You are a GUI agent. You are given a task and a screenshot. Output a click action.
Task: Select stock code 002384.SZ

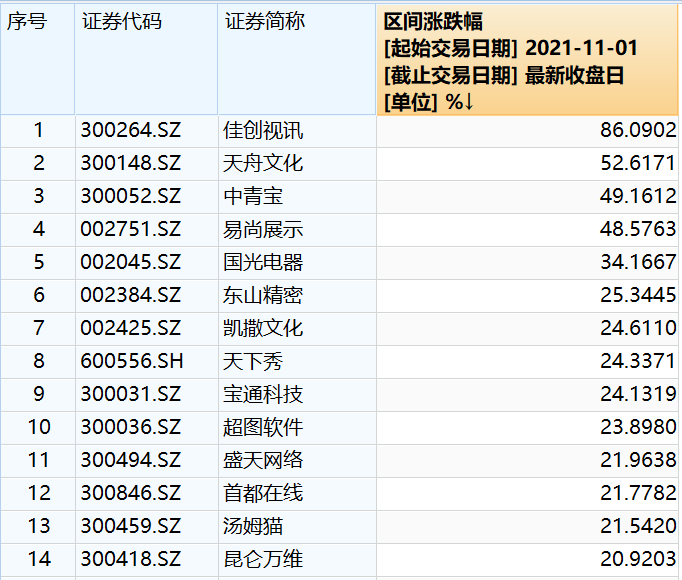(x=130, y=295)
